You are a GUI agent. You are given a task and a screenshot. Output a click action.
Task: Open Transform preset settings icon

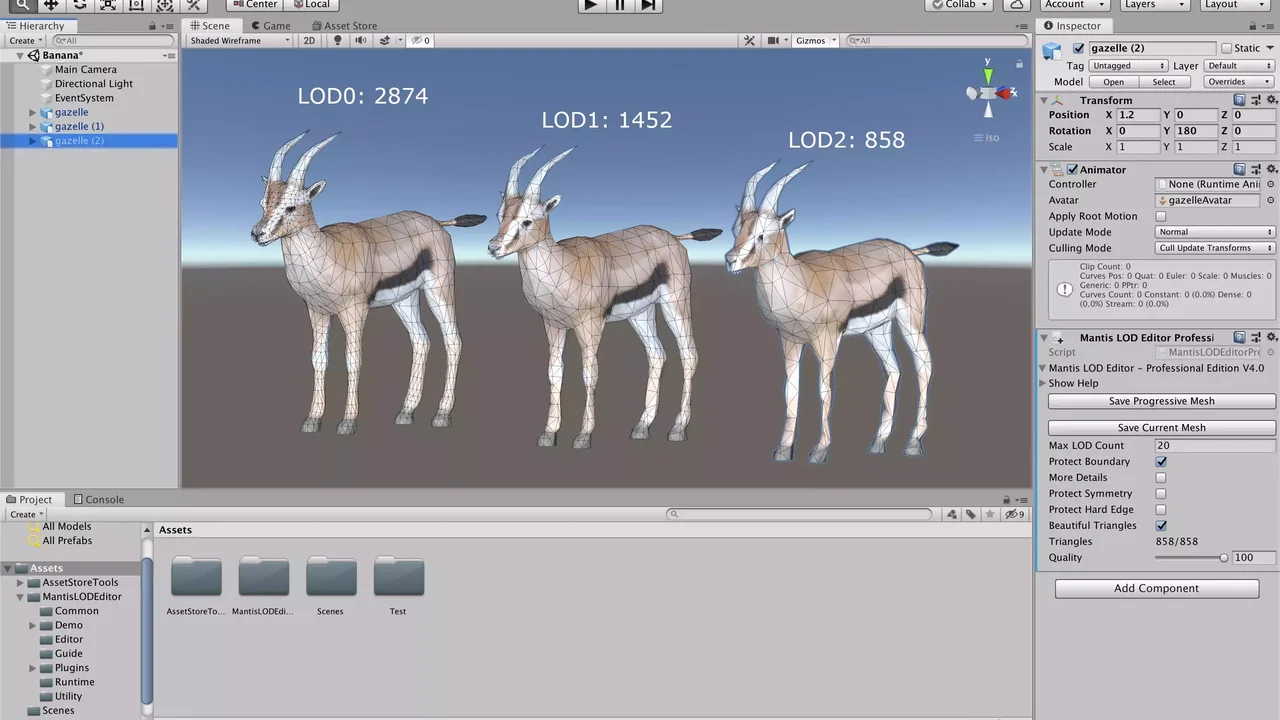tap(1256, 100)
